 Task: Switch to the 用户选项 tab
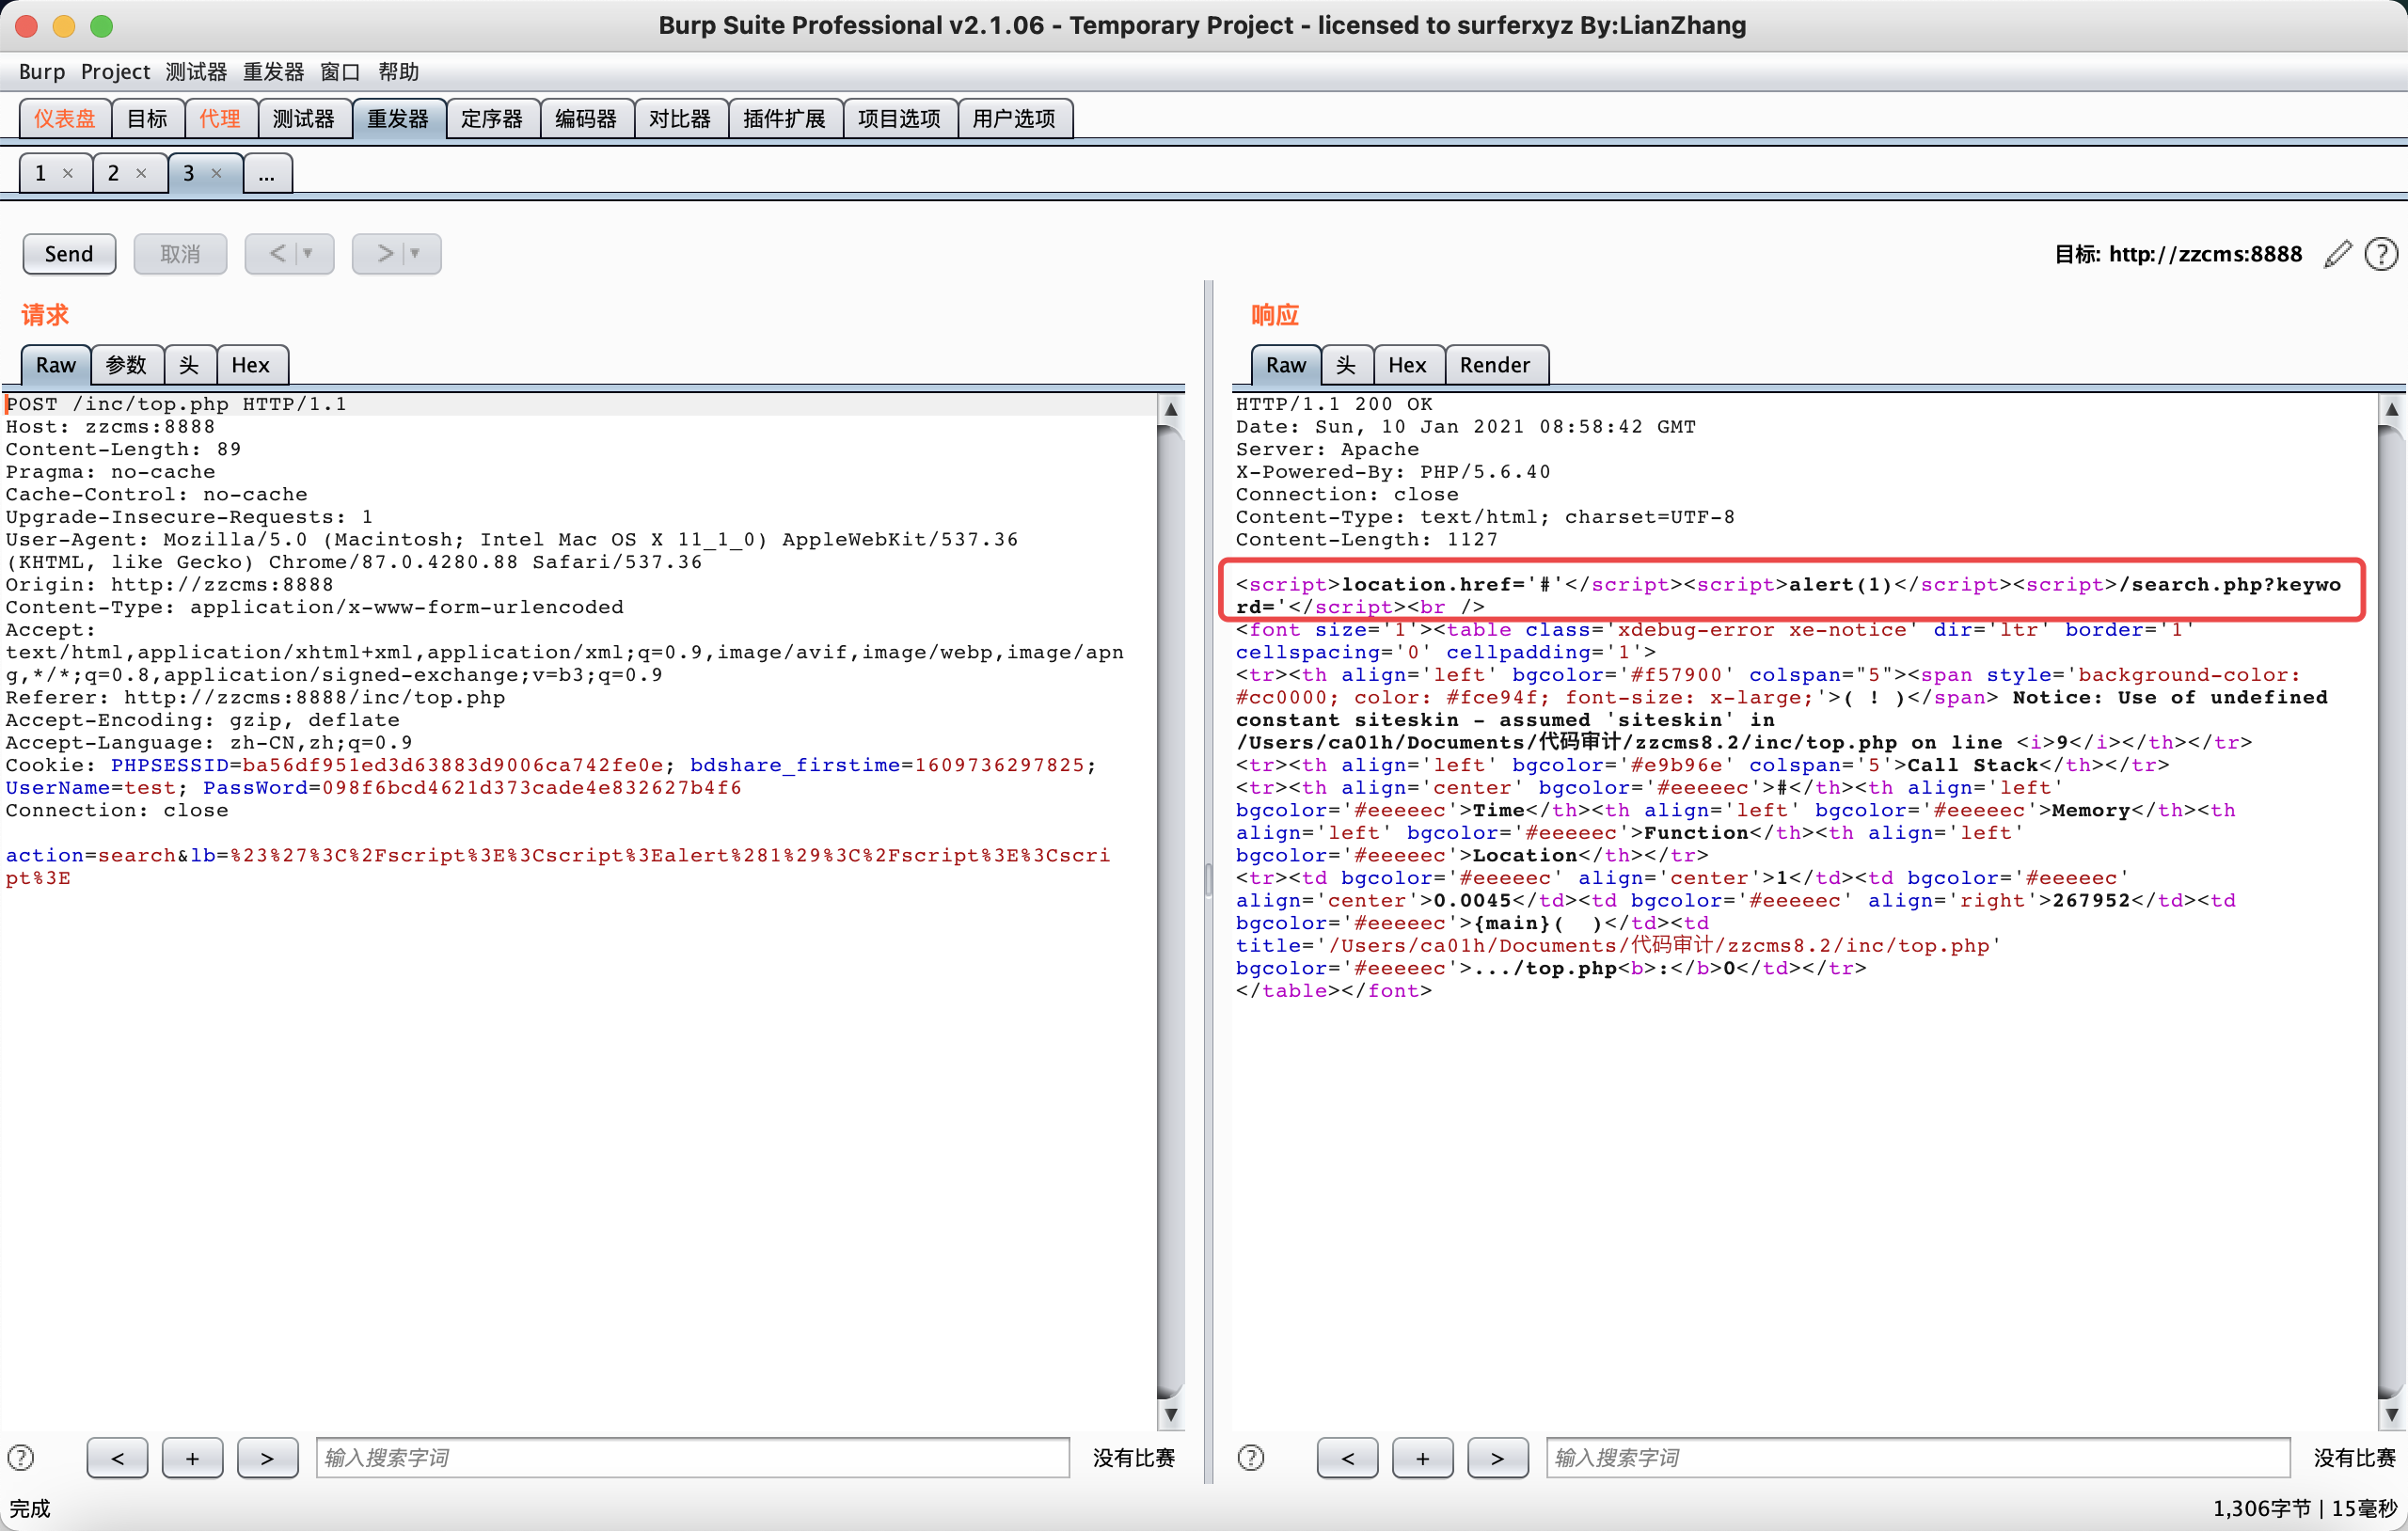[1014, 119]
